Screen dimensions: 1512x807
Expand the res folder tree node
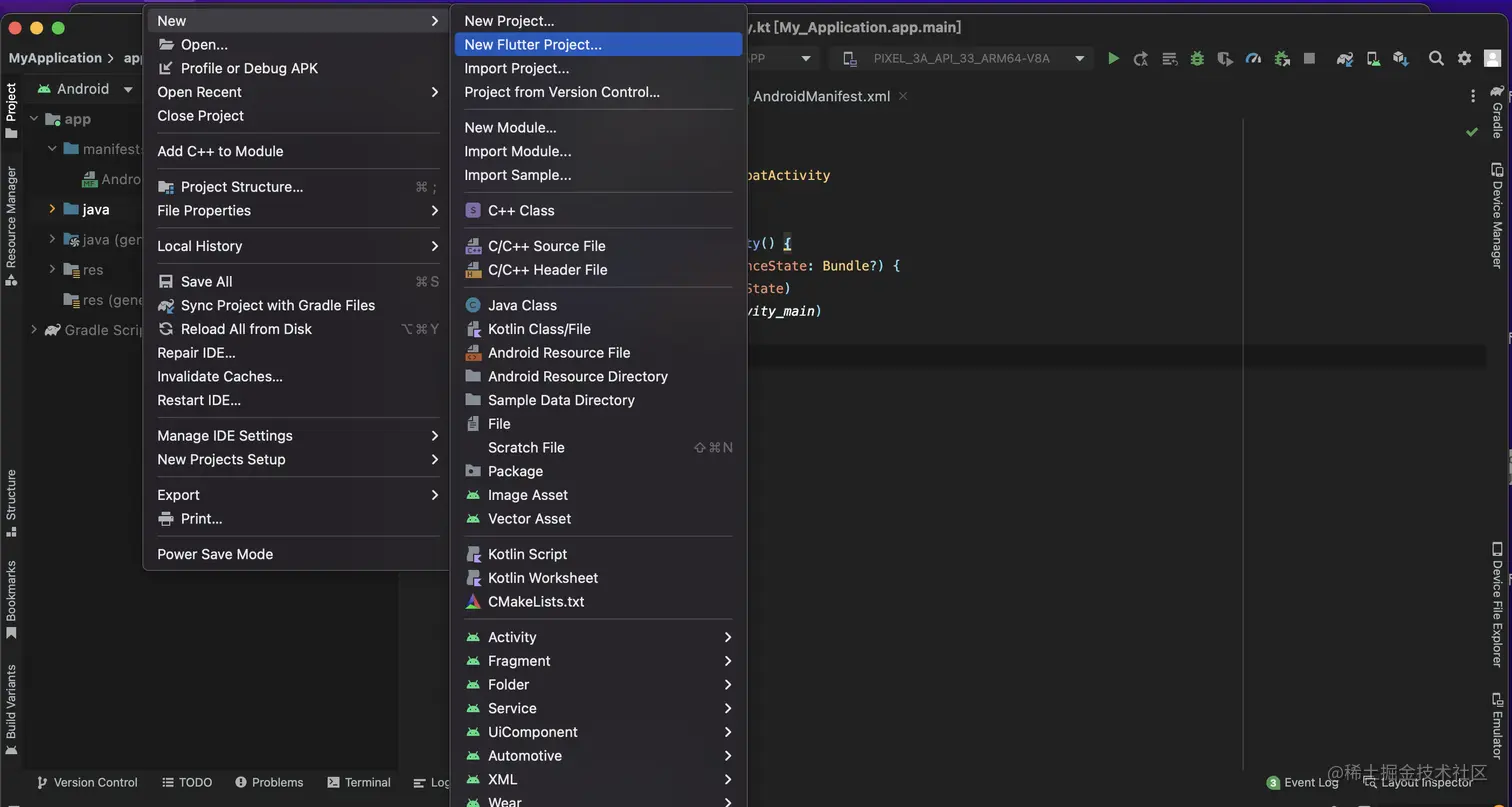click(52, 269)
